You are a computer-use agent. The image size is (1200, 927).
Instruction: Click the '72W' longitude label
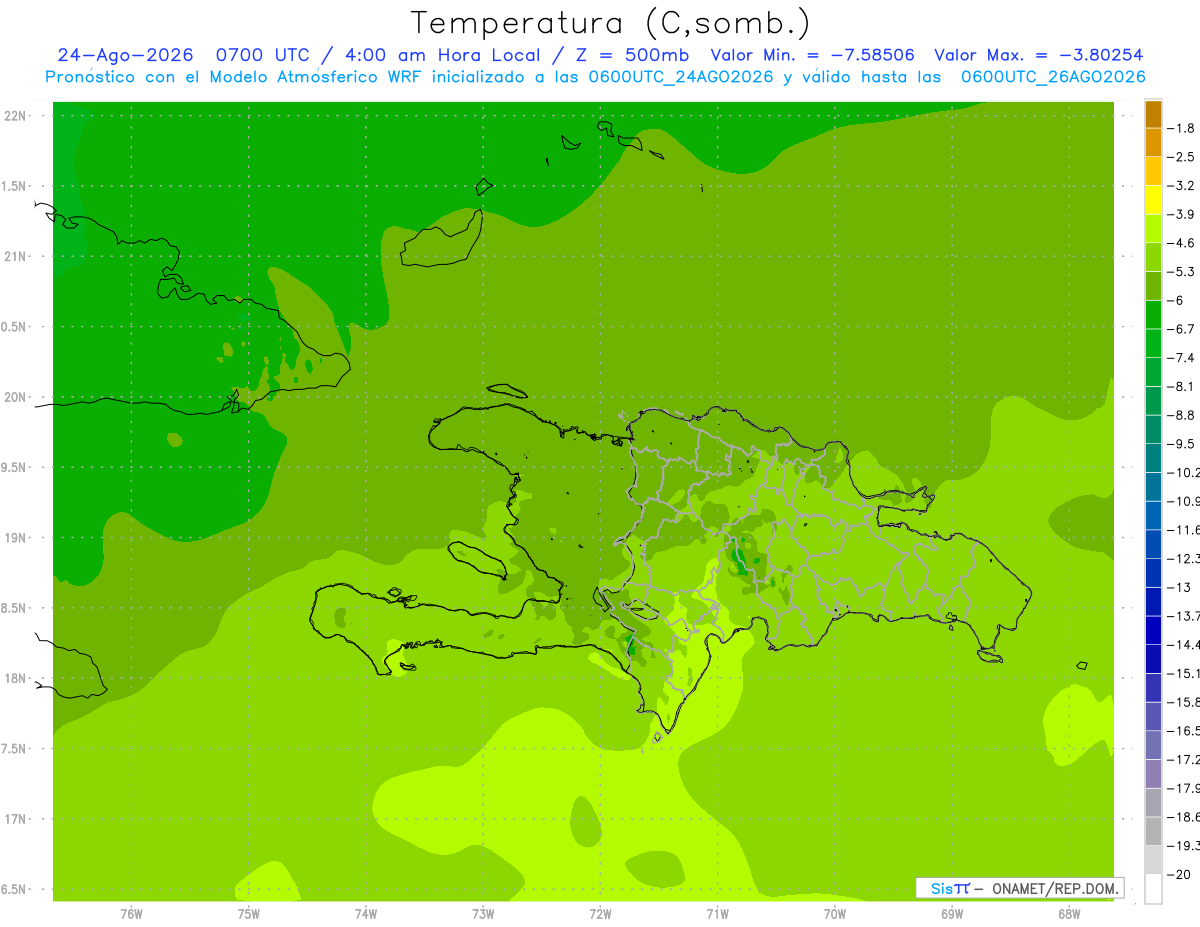coord(600,914)
